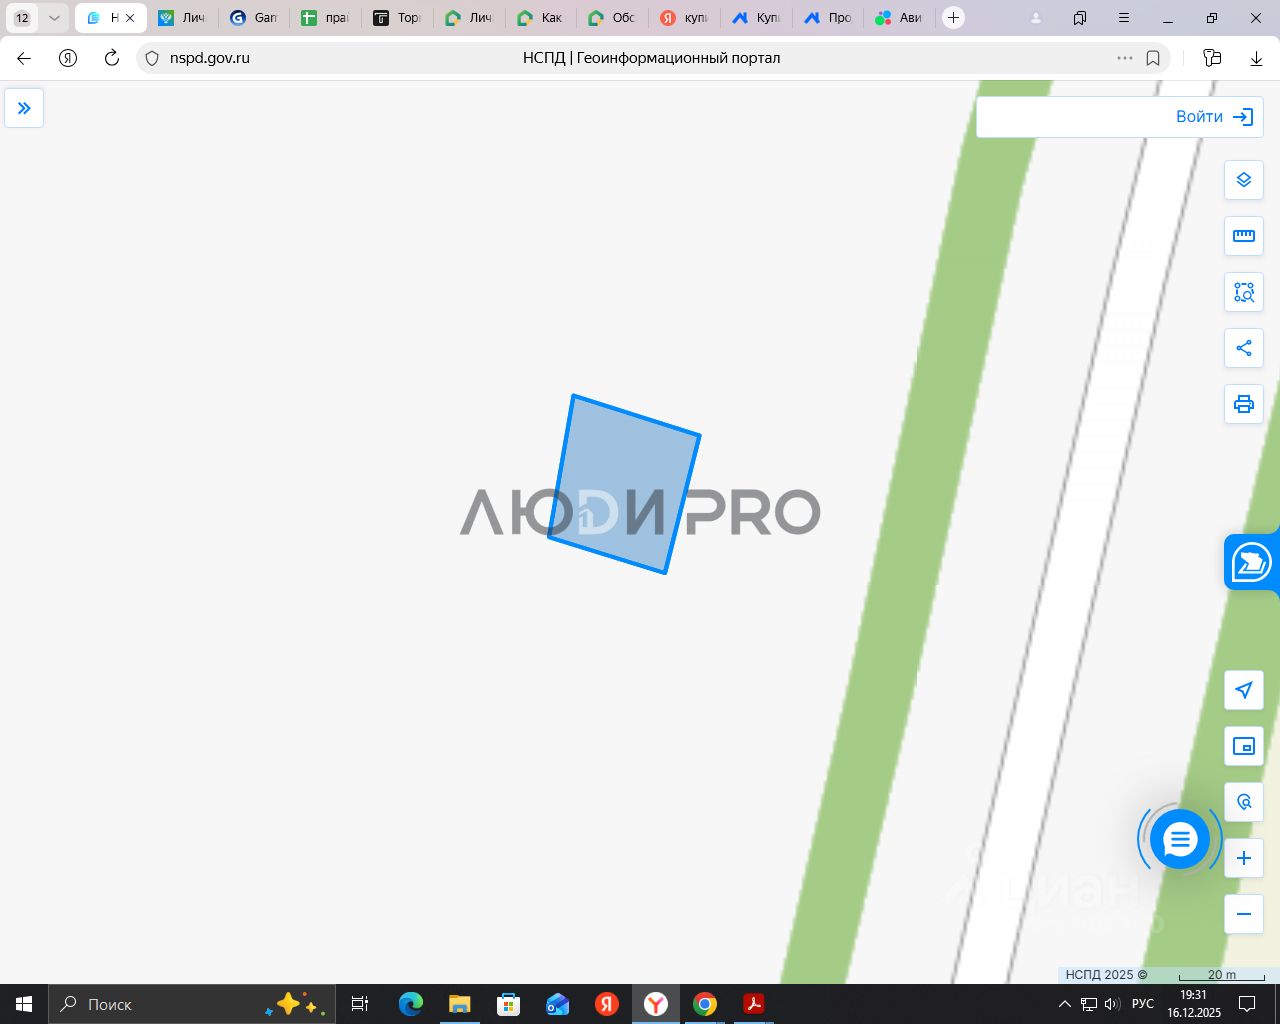This screenshot has width=1280, height=1024.
Task: Switch to the Gar tab
Action: pyautogui.click(x=253, y=18)
